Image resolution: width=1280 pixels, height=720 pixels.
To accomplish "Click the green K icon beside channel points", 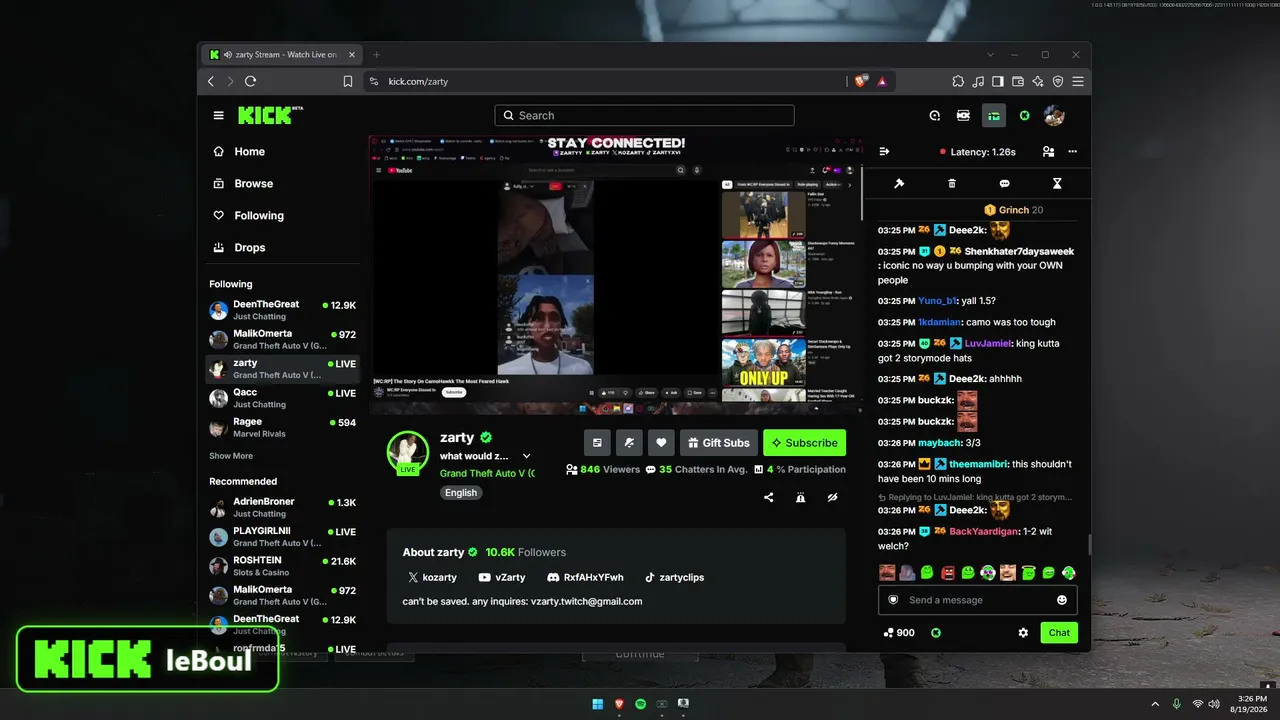I will [936, 632].
